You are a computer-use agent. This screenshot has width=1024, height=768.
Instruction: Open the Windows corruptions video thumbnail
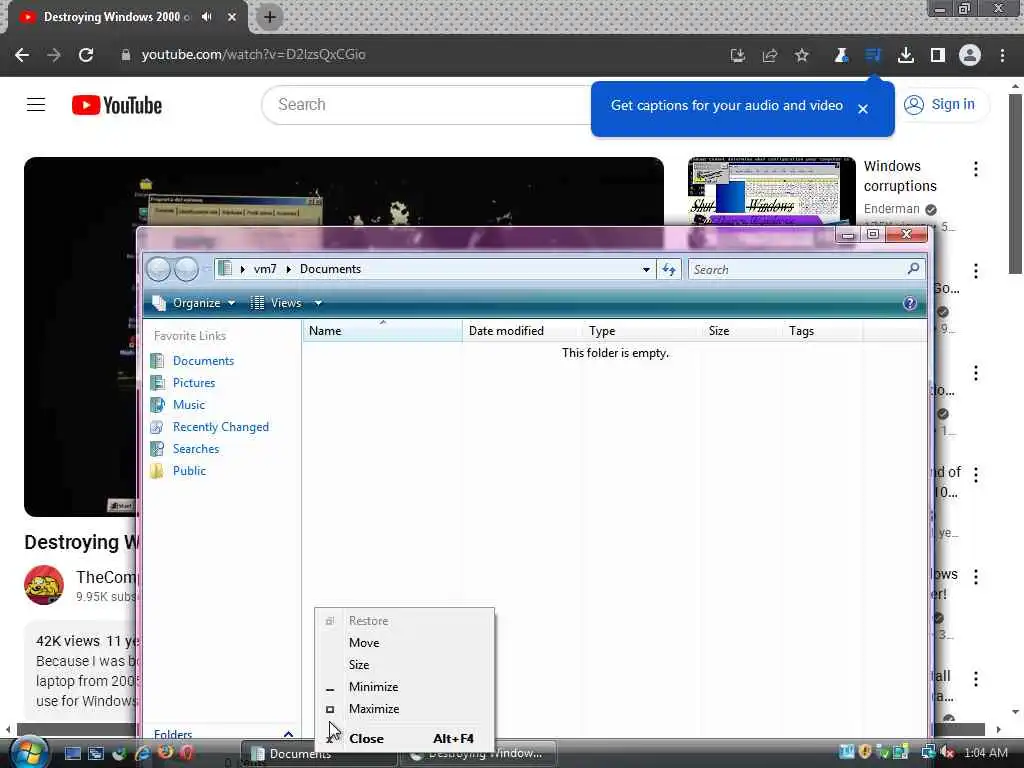[771, 191]
